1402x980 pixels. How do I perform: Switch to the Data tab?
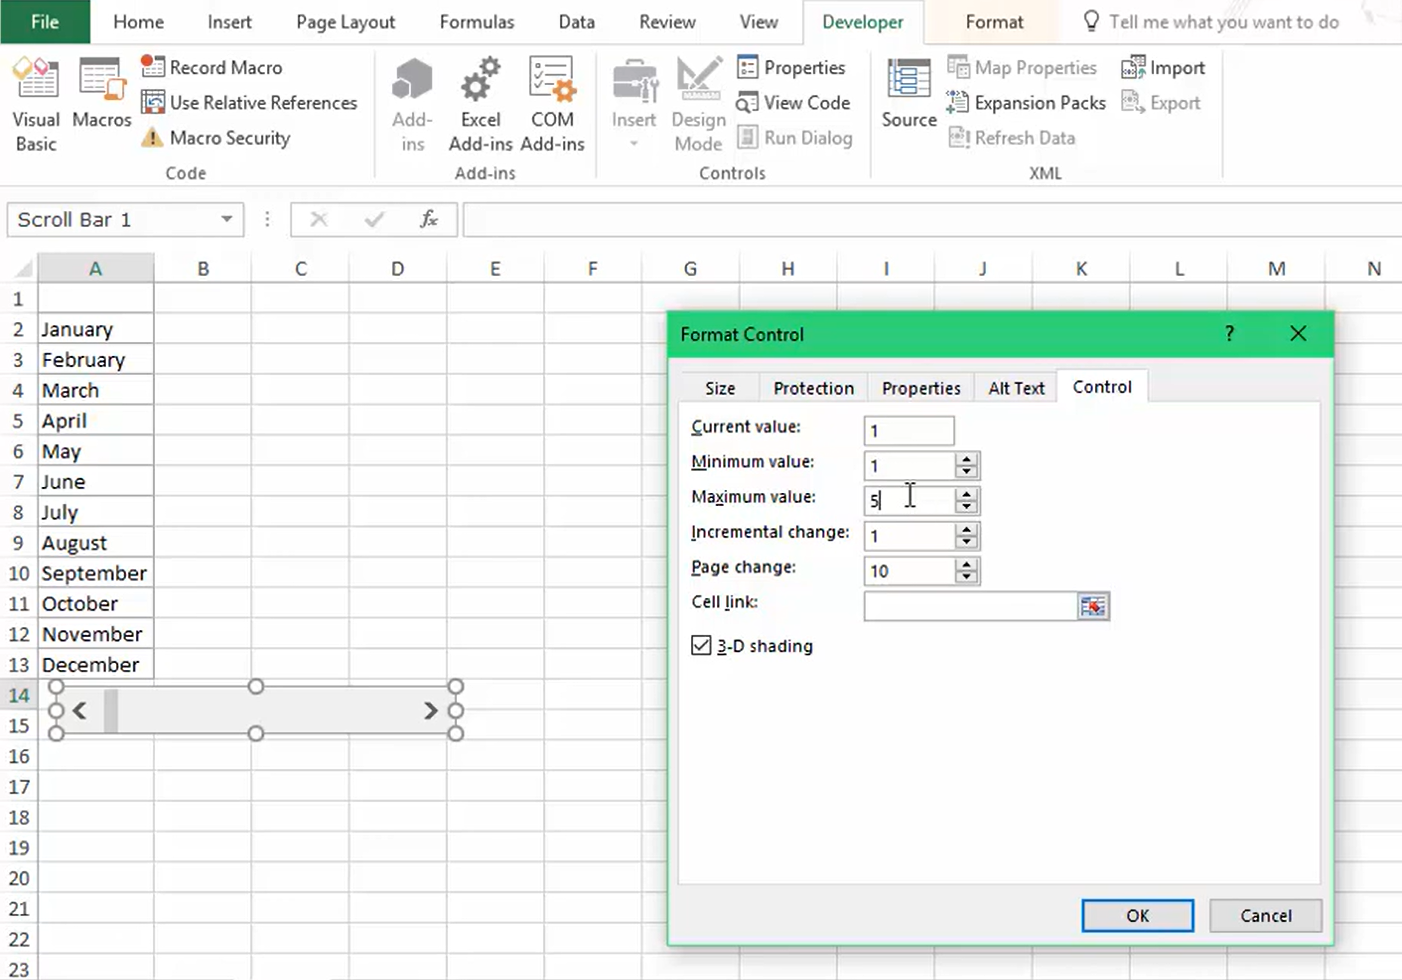pos(576,21)
